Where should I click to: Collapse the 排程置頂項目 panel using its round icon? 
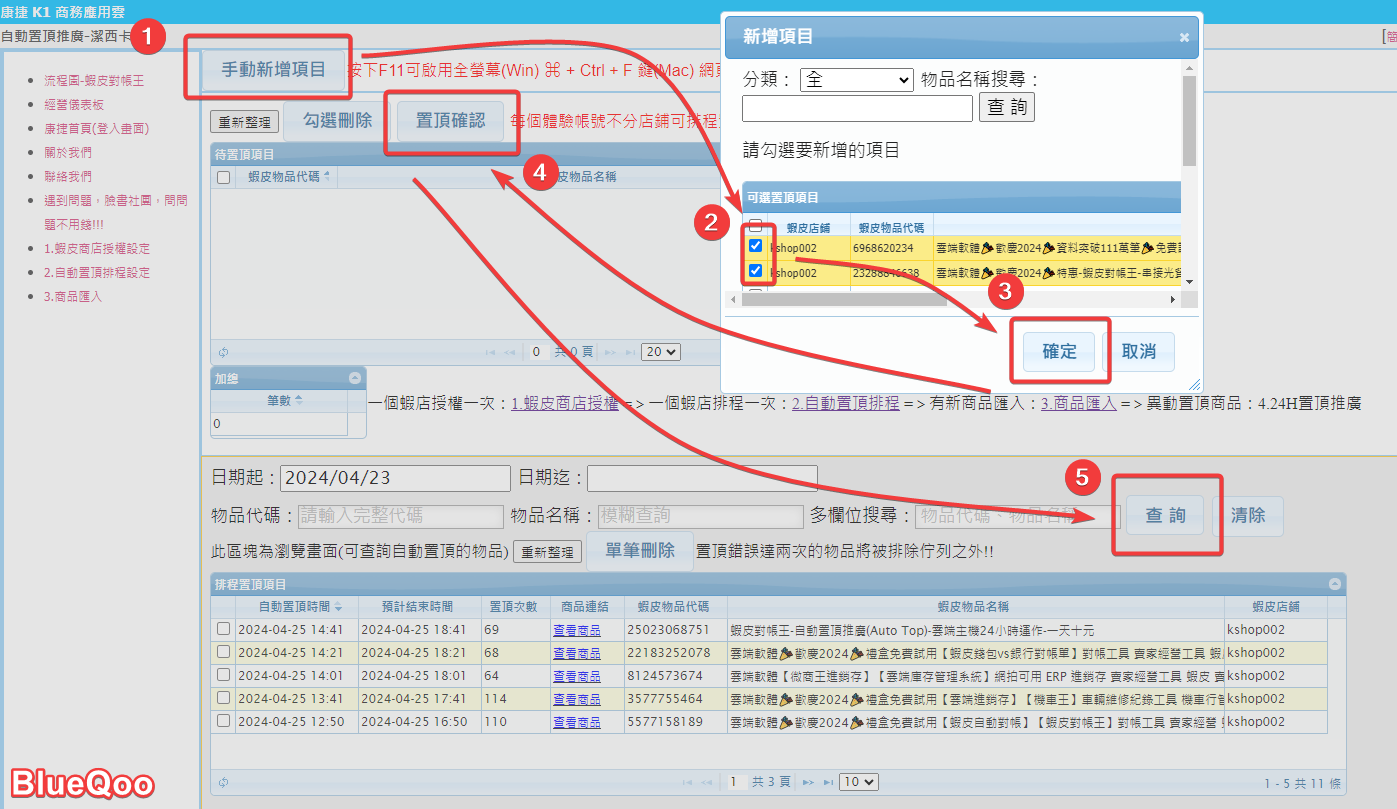click(1334, 584)
